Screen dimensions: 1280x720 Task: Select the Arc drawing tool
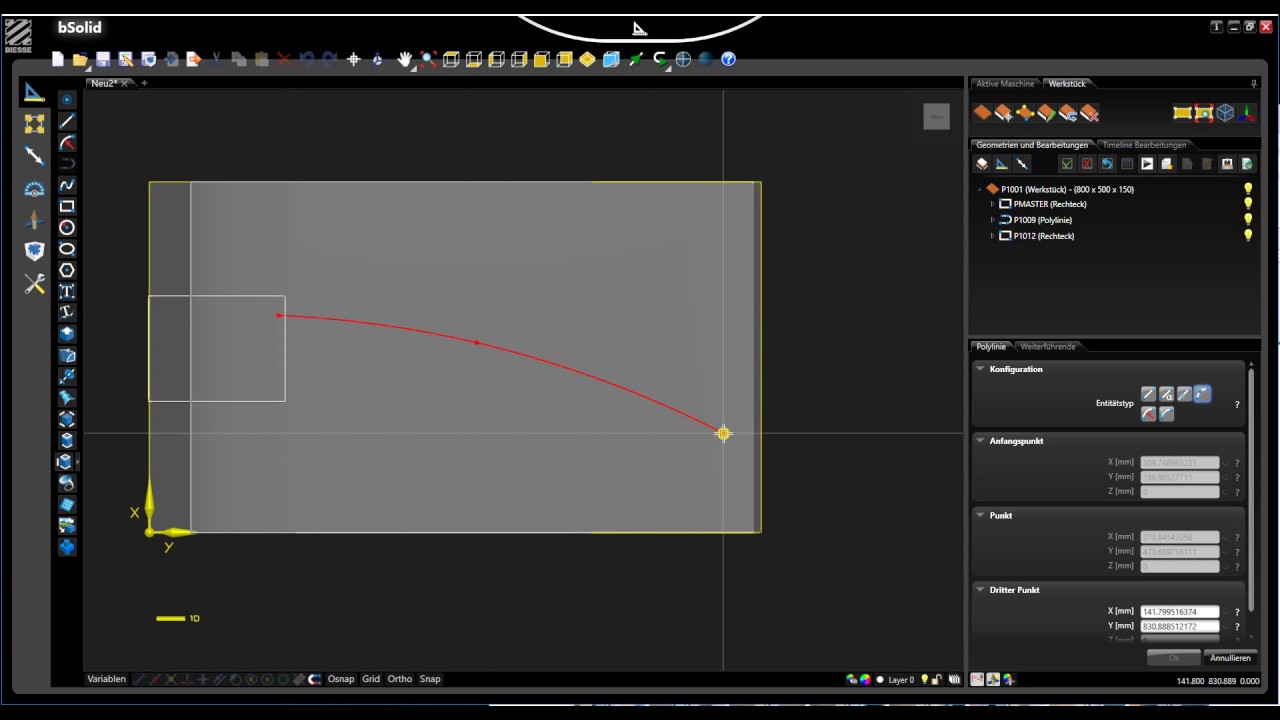pyautogui.click(x=67, y=142)
